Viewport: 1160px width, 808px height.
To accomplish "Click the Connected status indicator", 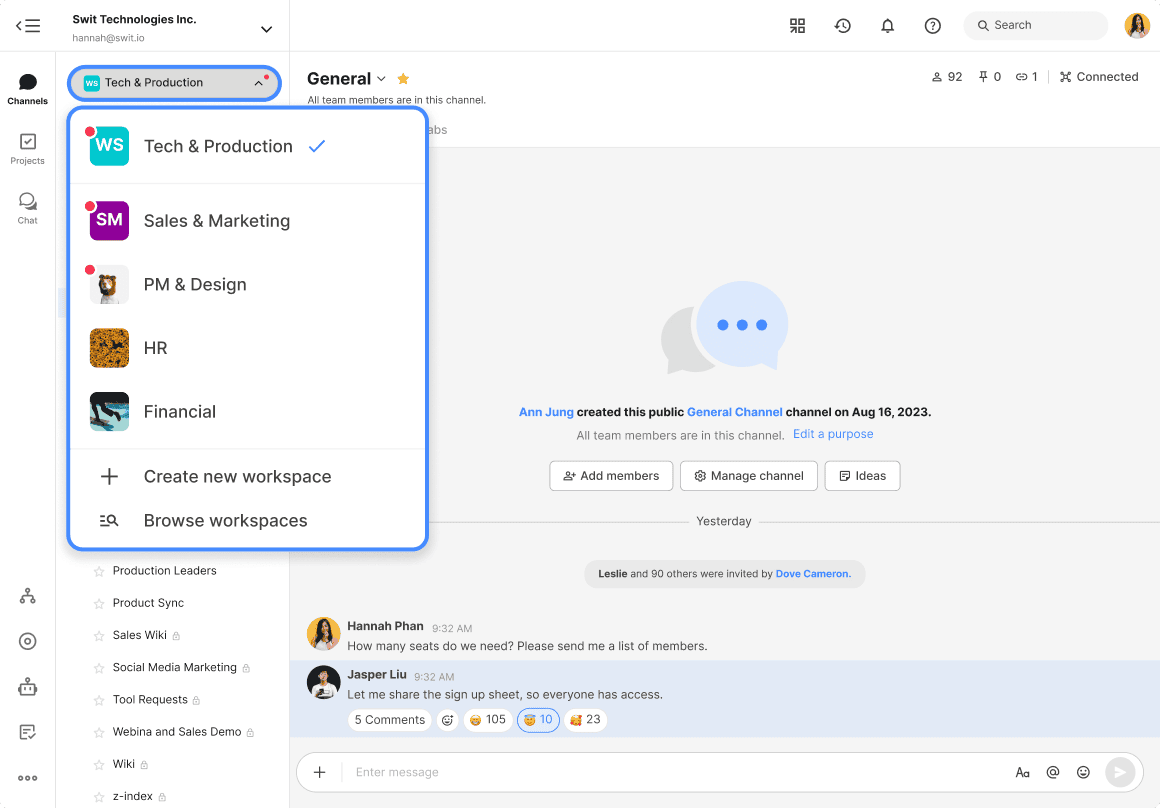I will pos(1099,77).
